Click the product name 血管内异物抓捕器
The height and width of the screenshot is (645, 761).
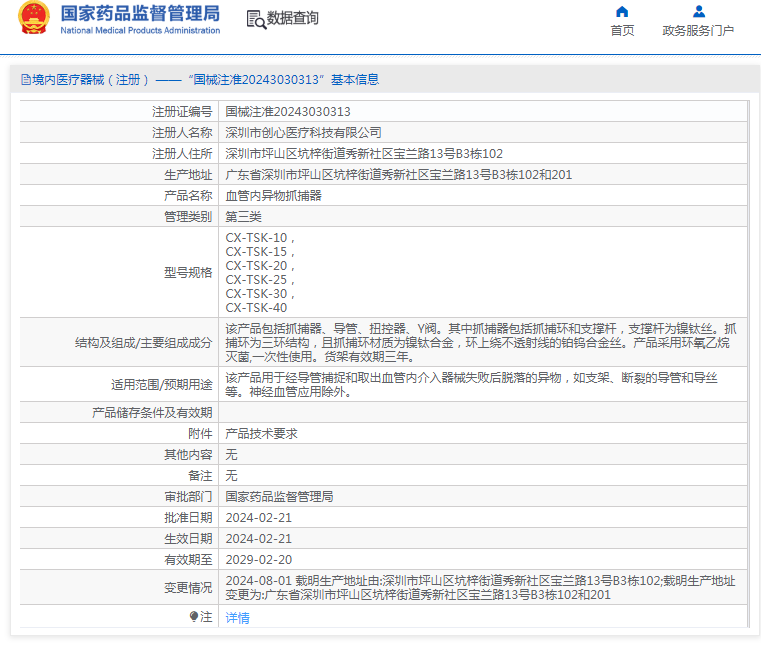(x=274, y=196)
